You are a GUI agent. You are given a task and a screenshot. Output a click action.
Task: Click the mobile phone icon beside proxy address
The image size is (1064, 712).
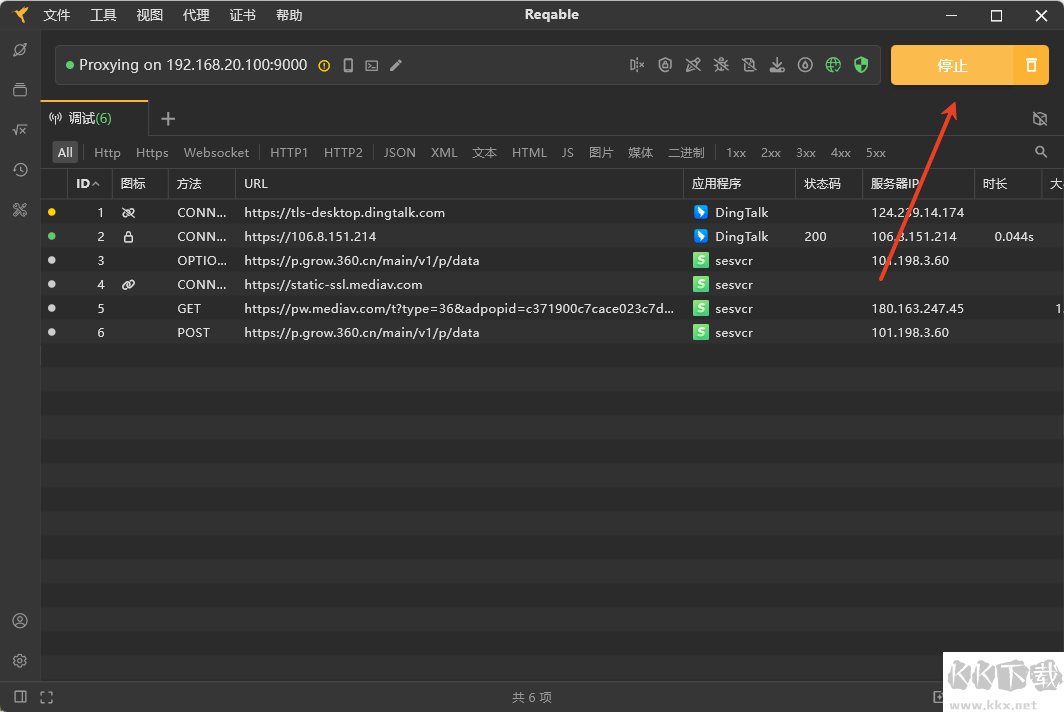pos(348,65)
